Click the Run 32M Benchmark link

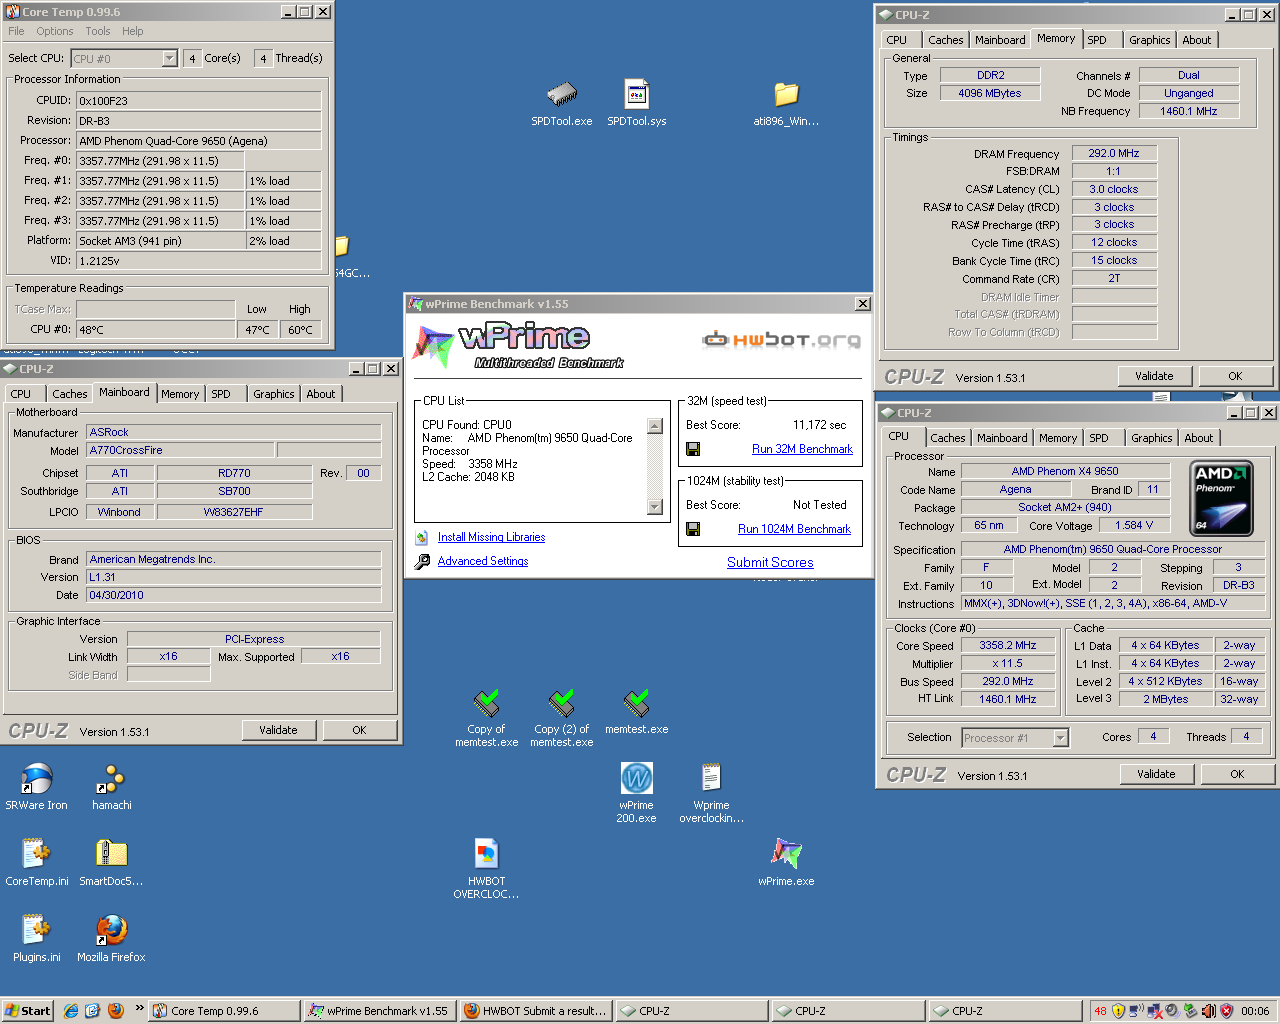(x=802, y=449)
